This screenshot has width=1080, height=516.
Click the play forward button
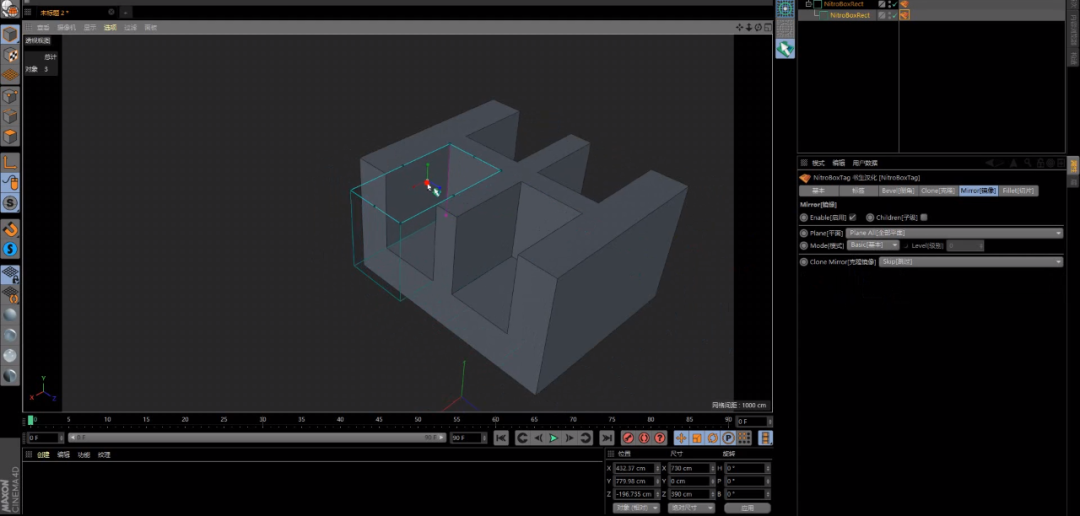[x=554, y=438]
